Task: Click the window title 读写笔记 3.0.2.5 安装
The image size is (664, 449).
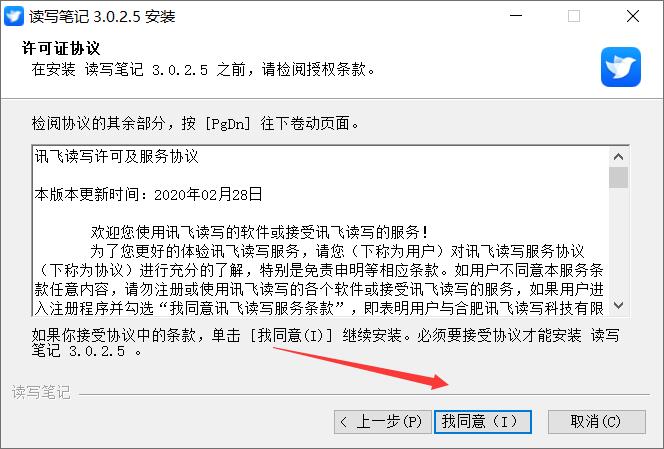Action: (102, 17)
